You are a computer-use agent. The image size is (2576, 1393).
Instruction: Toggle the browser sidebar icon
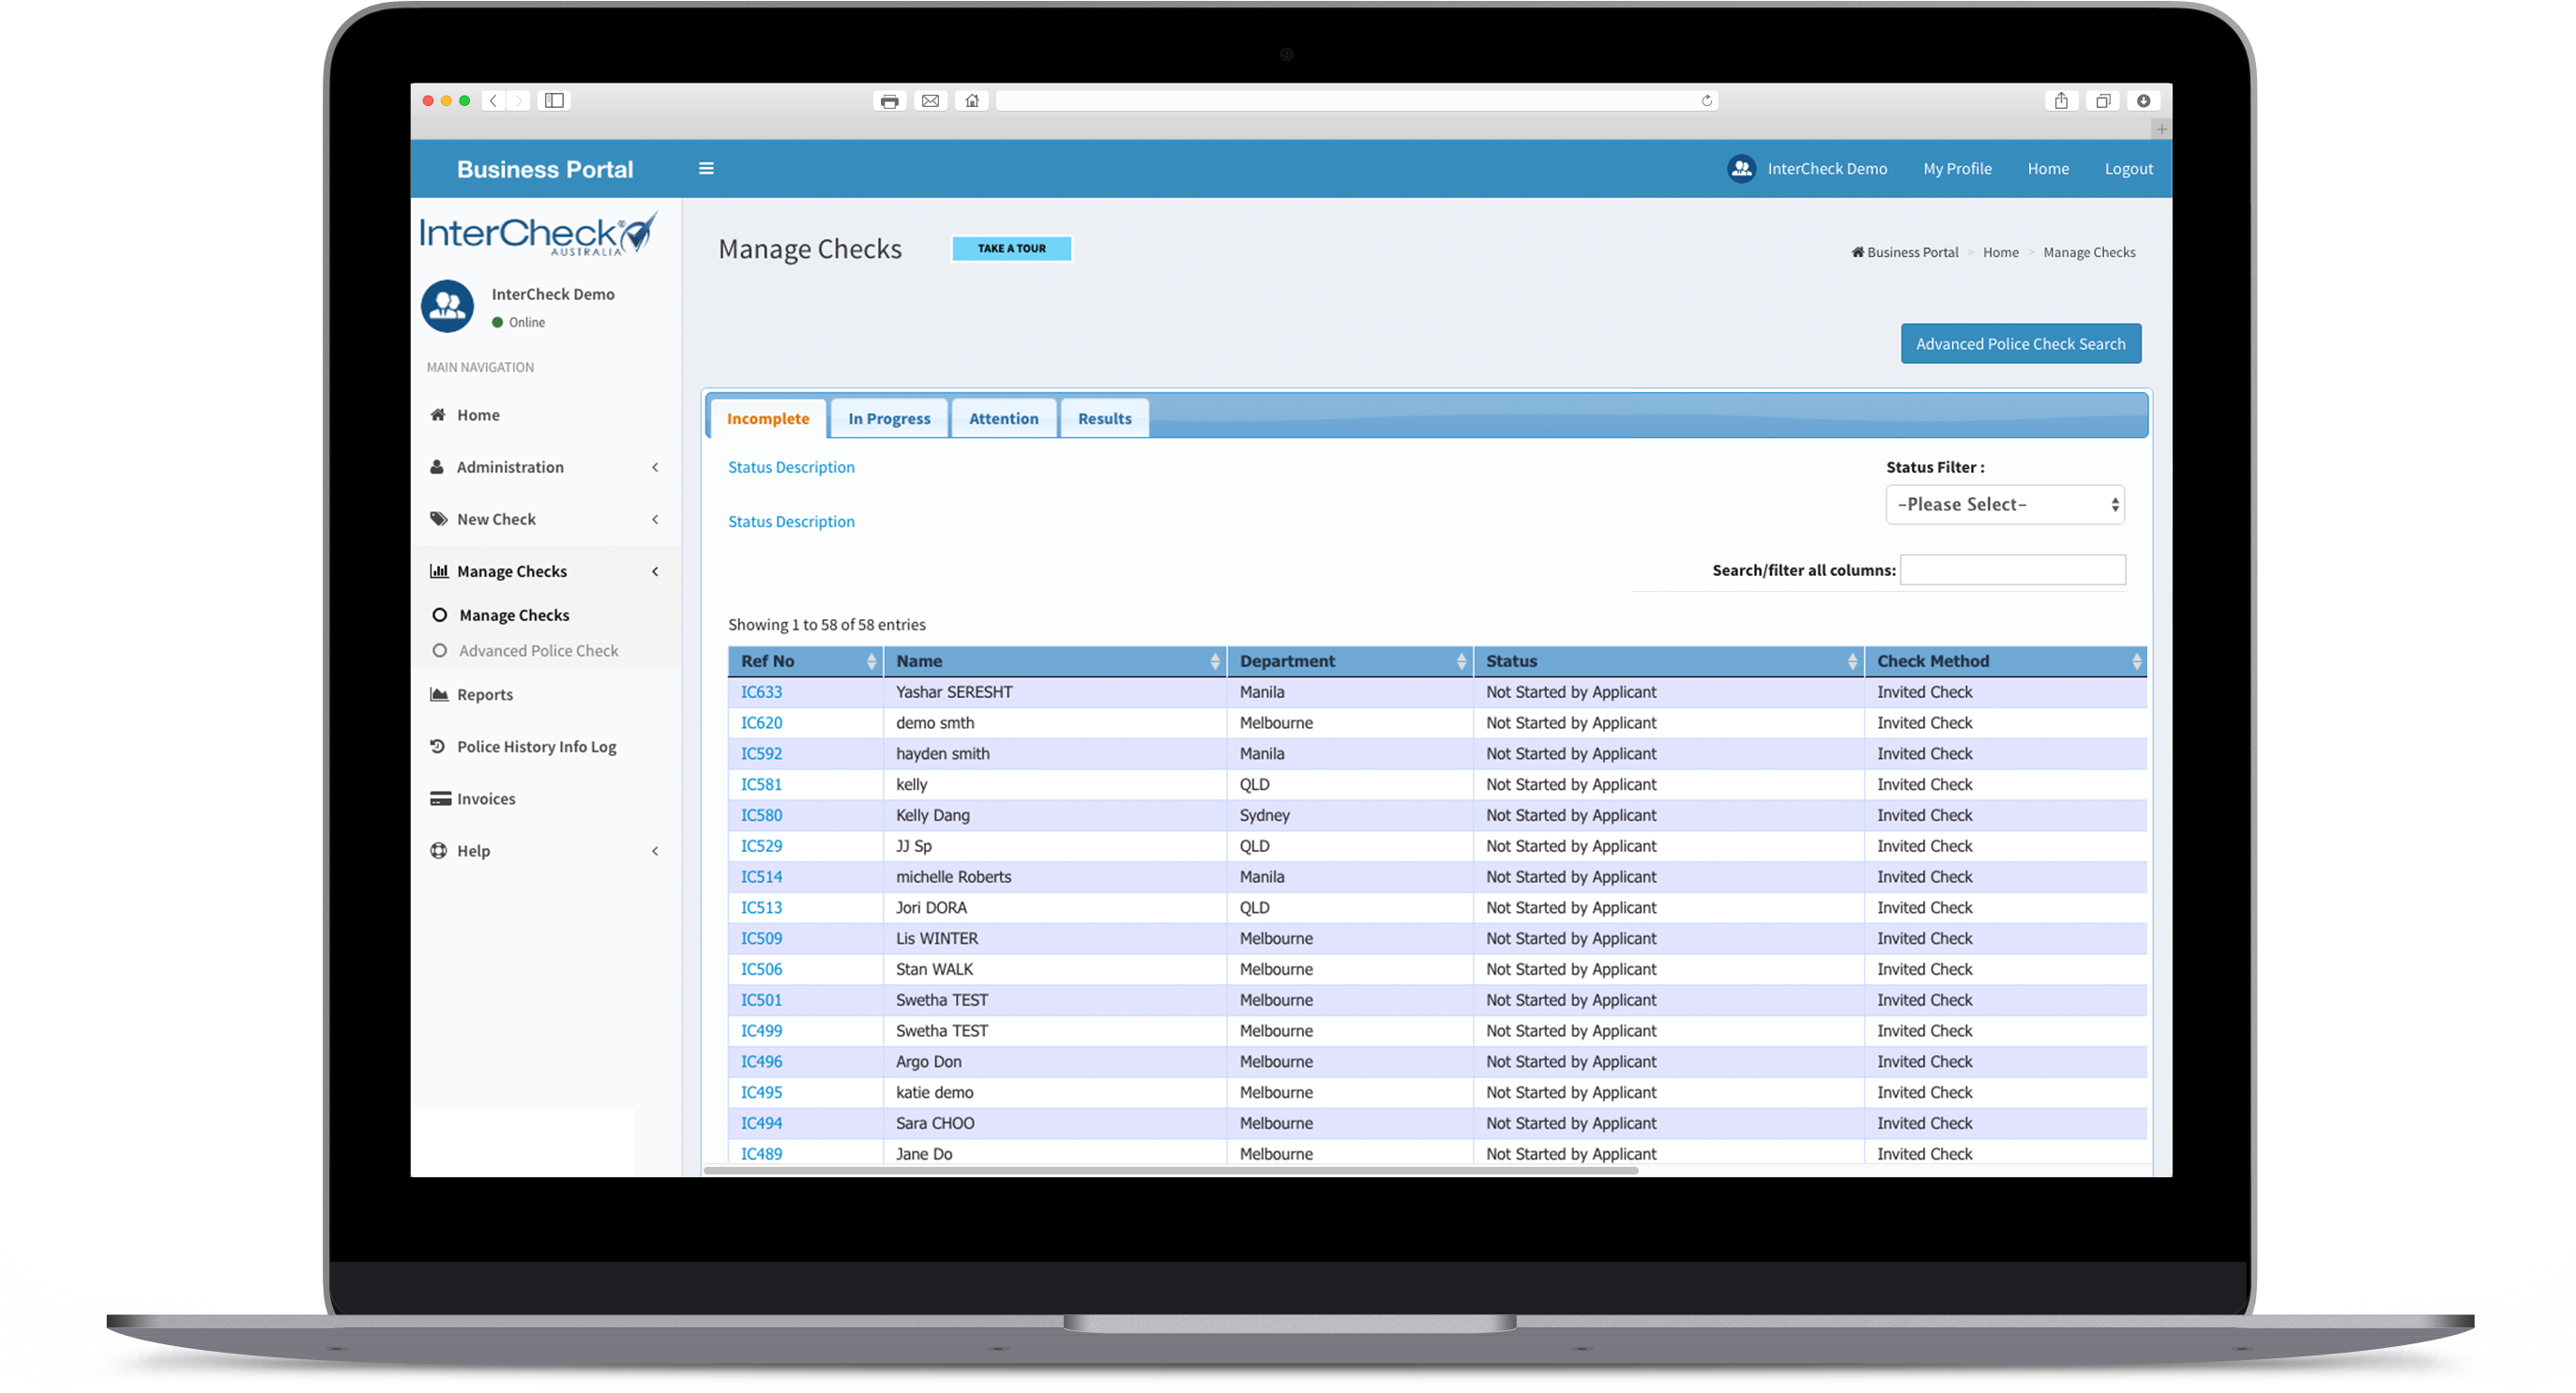click(x=554, y=101)
